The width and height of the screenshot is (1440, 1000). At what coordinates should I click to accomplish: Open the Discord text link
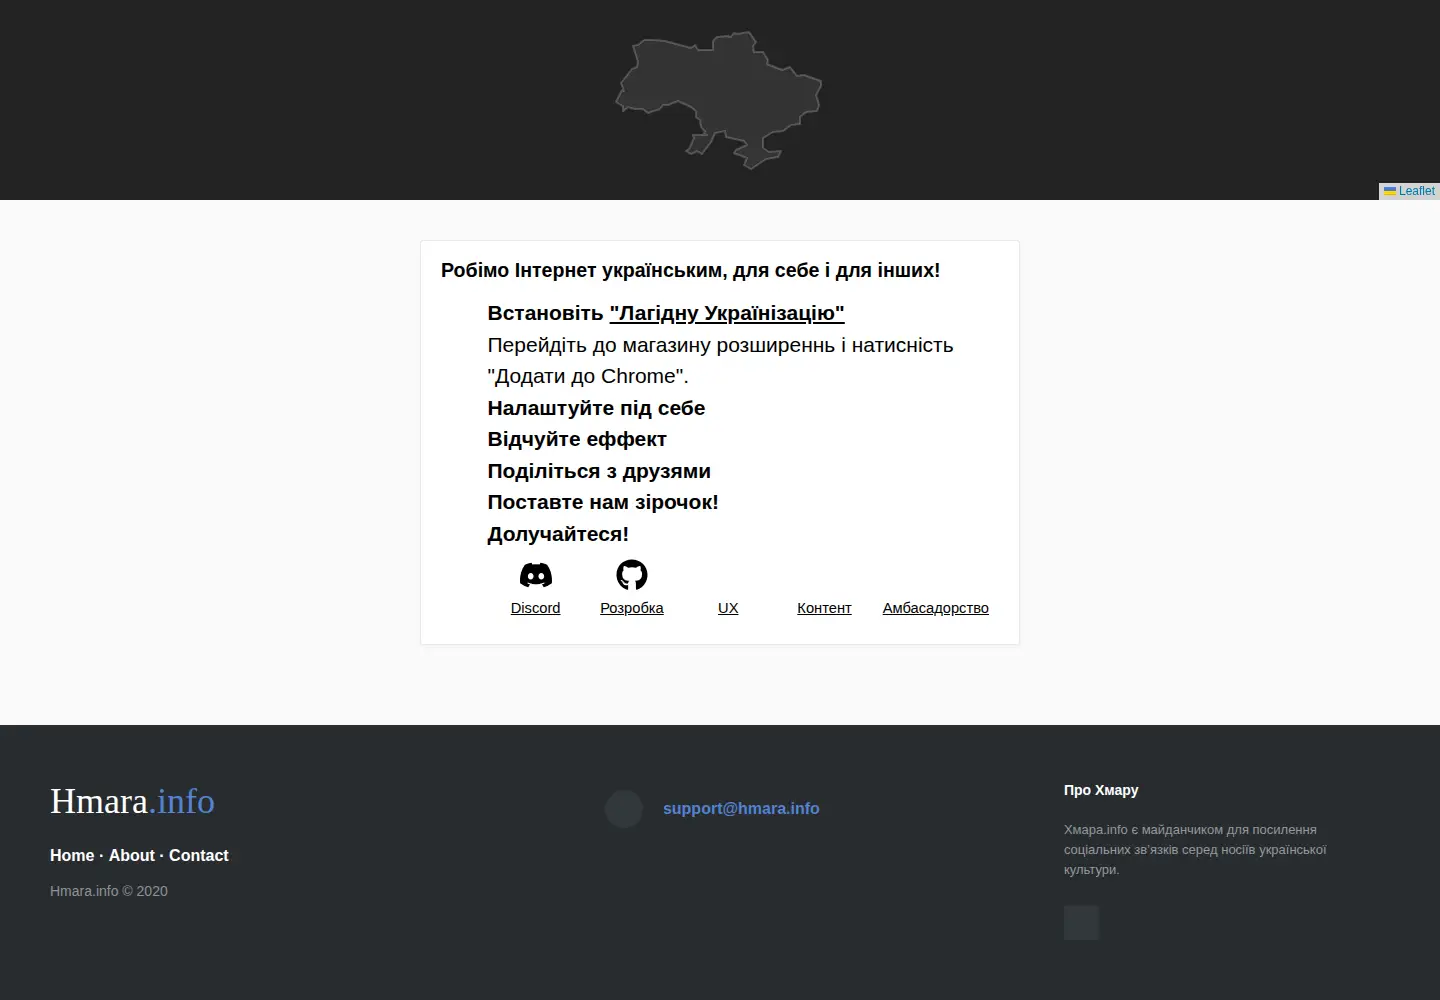click(536, 608)
